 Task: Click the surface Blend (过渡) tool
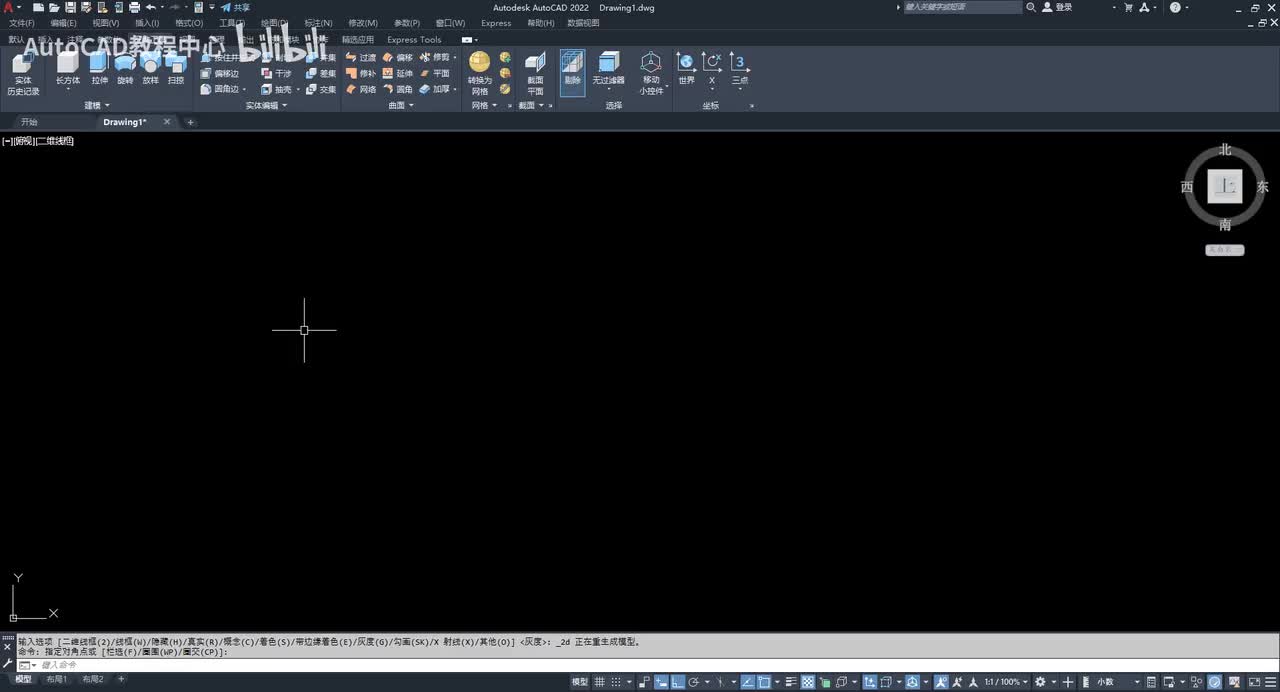click(x=361, y=58)
